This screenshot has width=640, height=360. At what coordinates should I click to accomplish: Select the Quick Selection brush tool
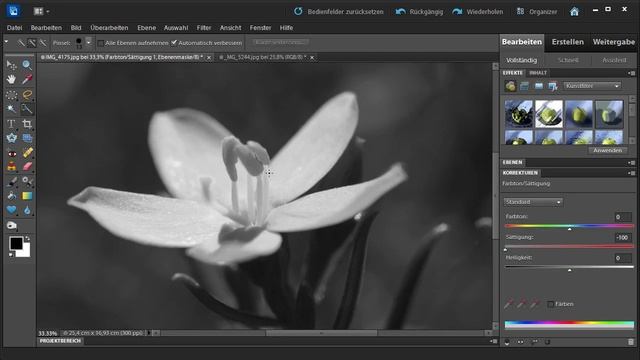[x=27, y=109]
